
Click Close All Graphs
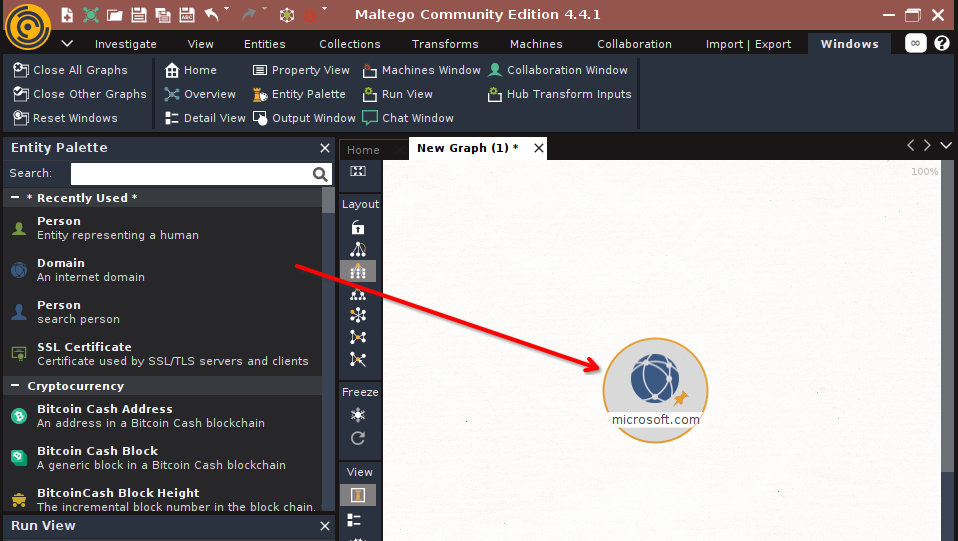[70, 70]
